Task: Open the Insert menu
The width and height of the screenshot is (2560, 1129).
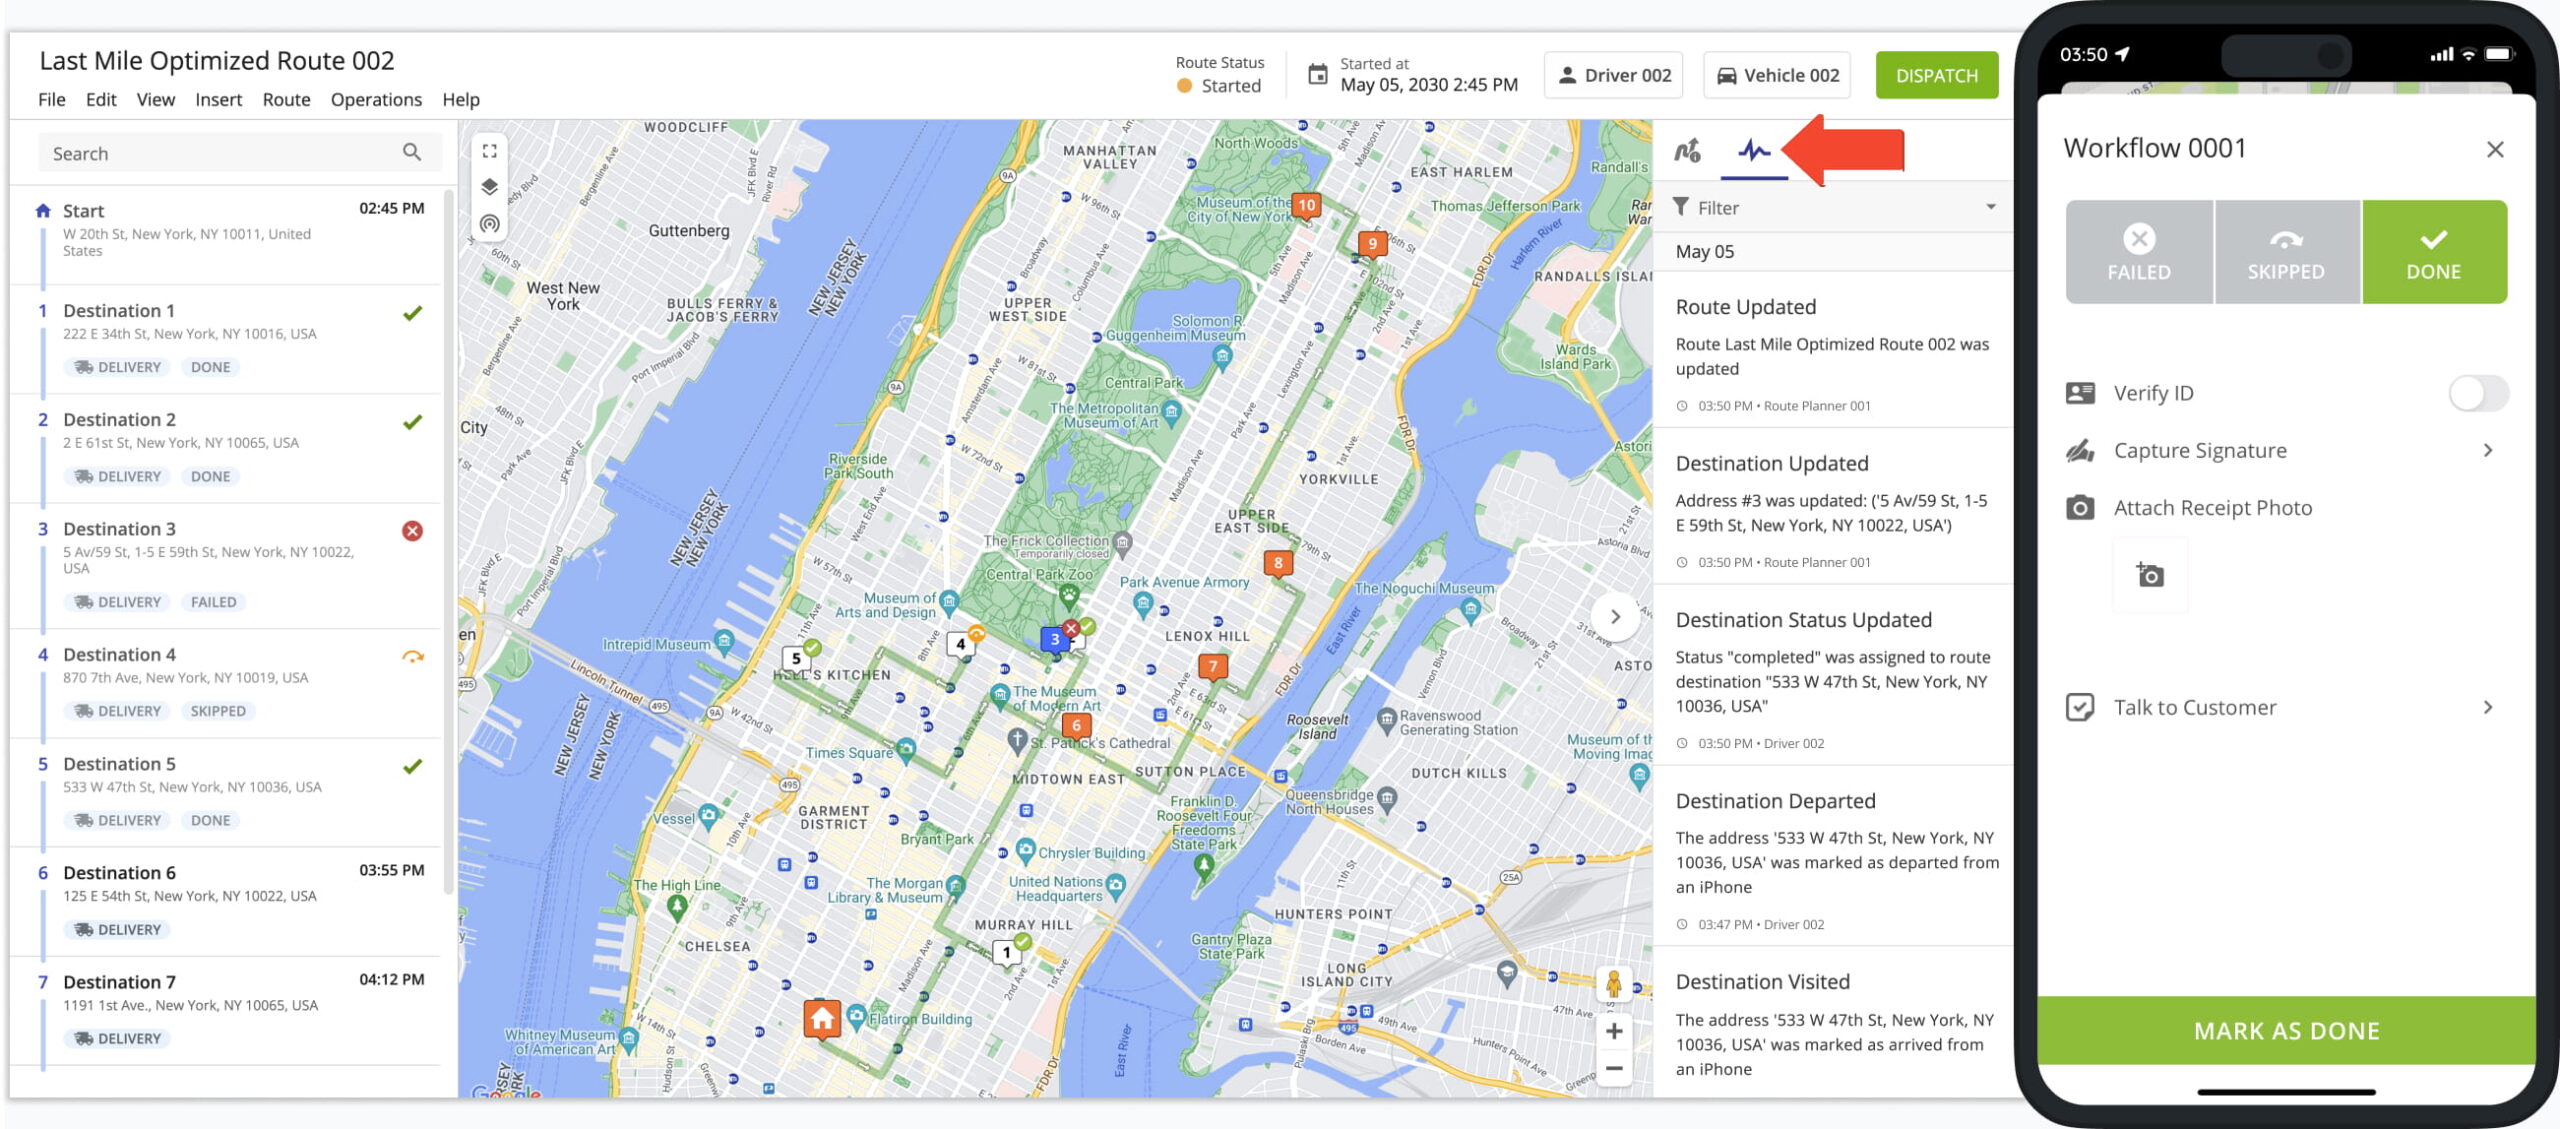Action: pyautogui.click(x=218, y=99)
